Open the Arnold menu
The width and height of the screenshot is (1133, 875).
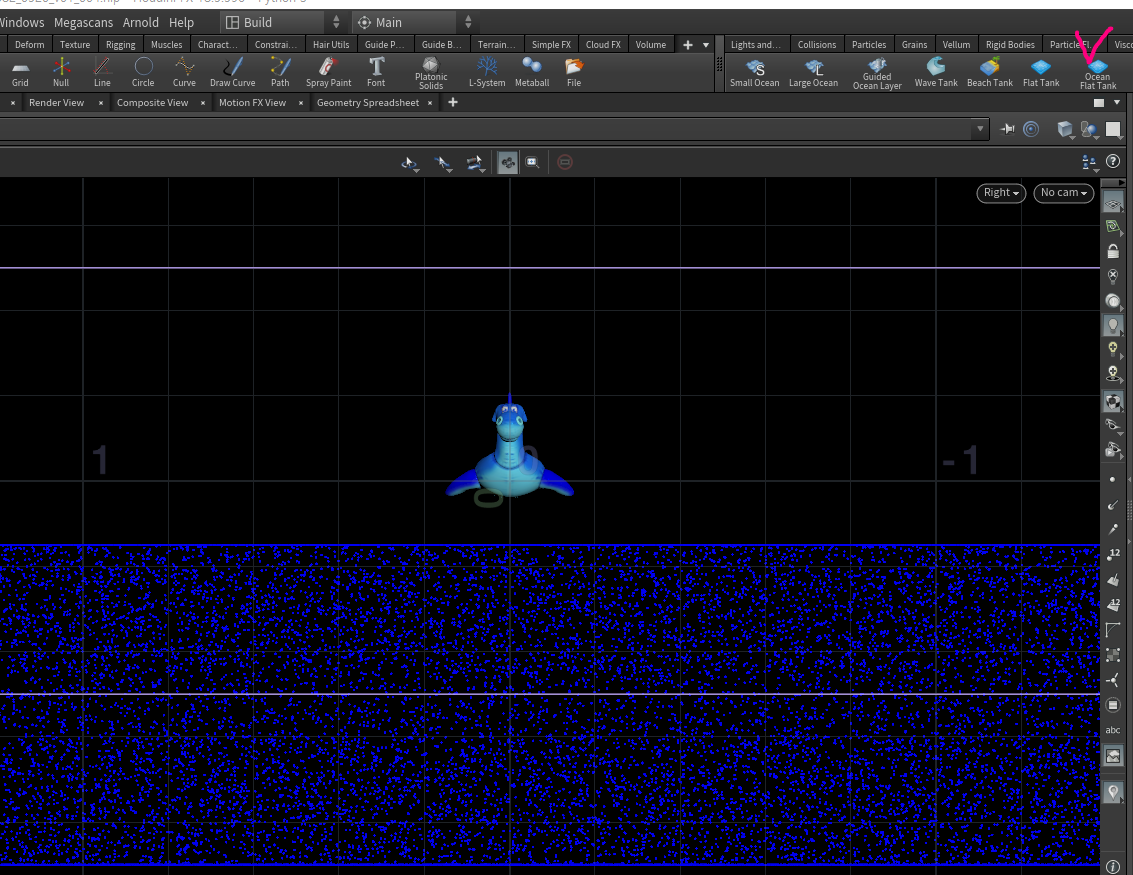(141, 22)
